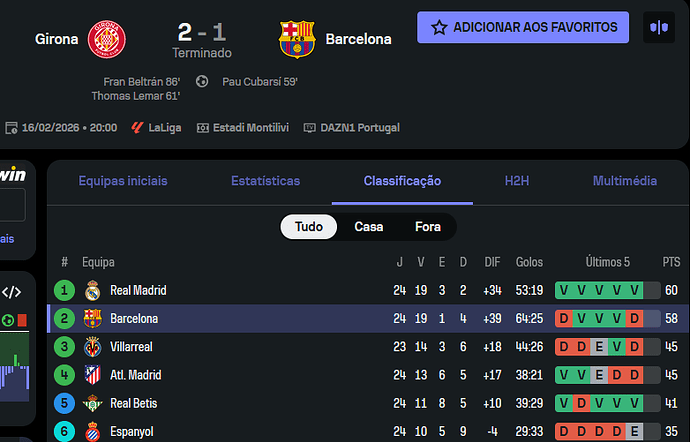The image size is (690, 442).
Task: Click the Real Madrid crest in standings
Action: tap(93, 291)
